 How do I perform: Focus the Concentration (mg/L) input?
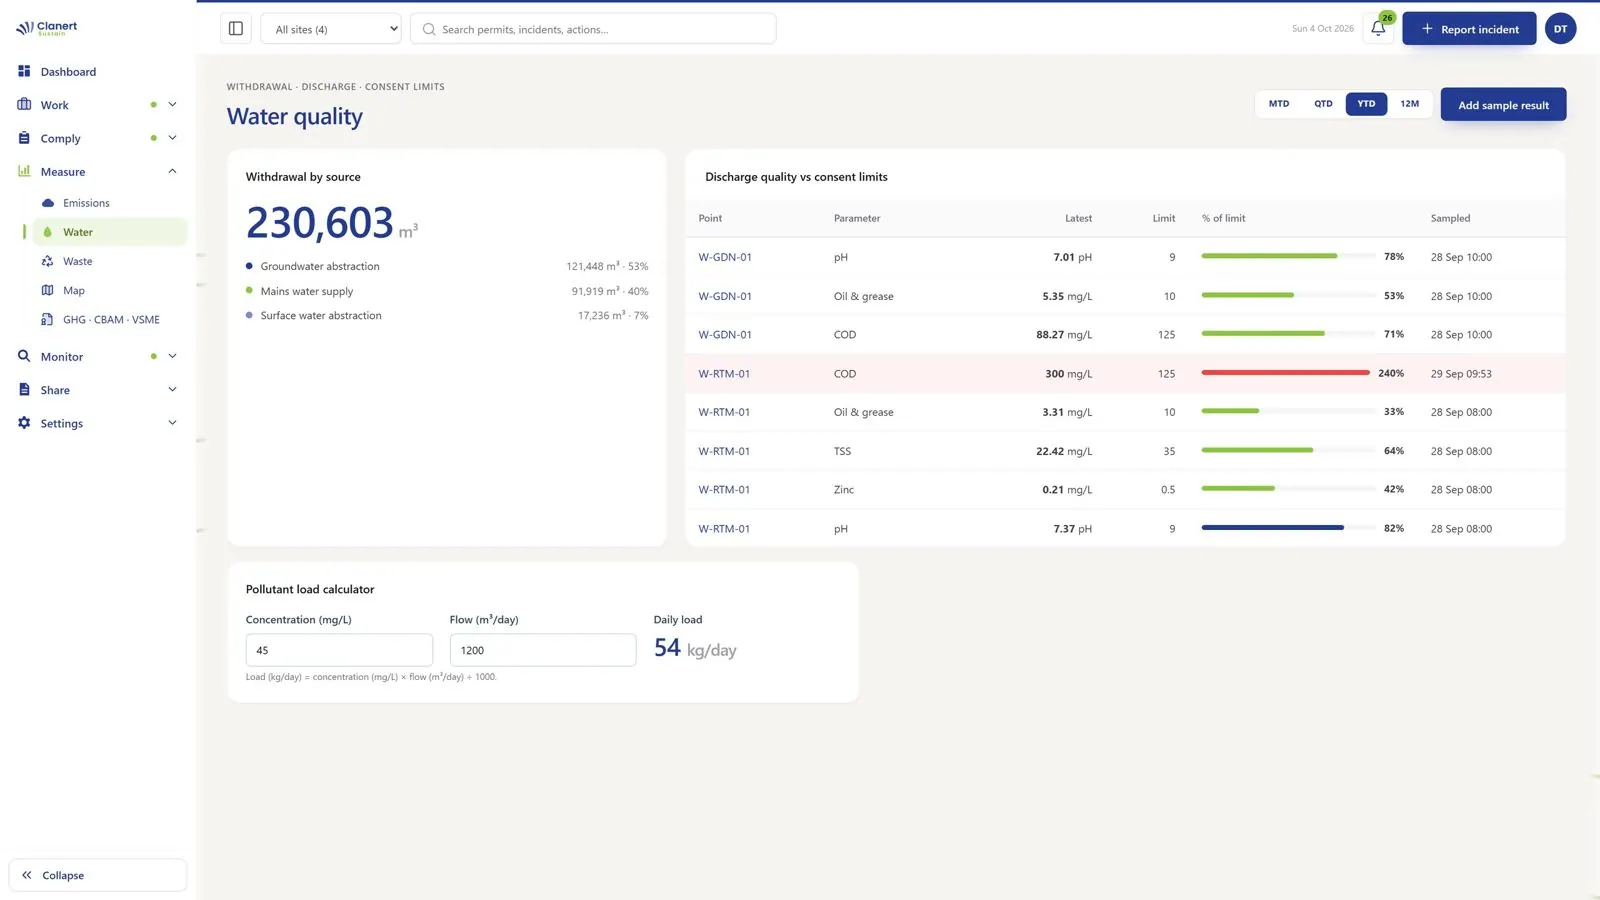[x=339, y=650]
